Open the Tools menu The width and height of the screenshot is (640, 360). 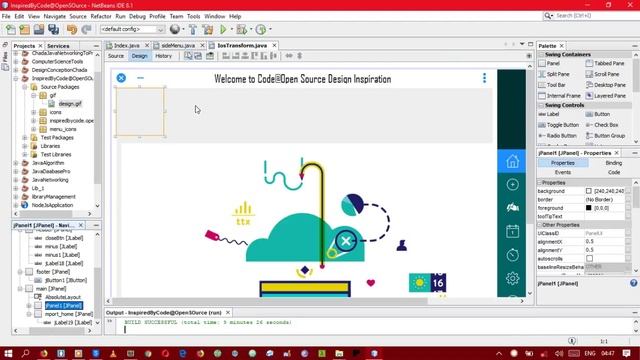193,16
